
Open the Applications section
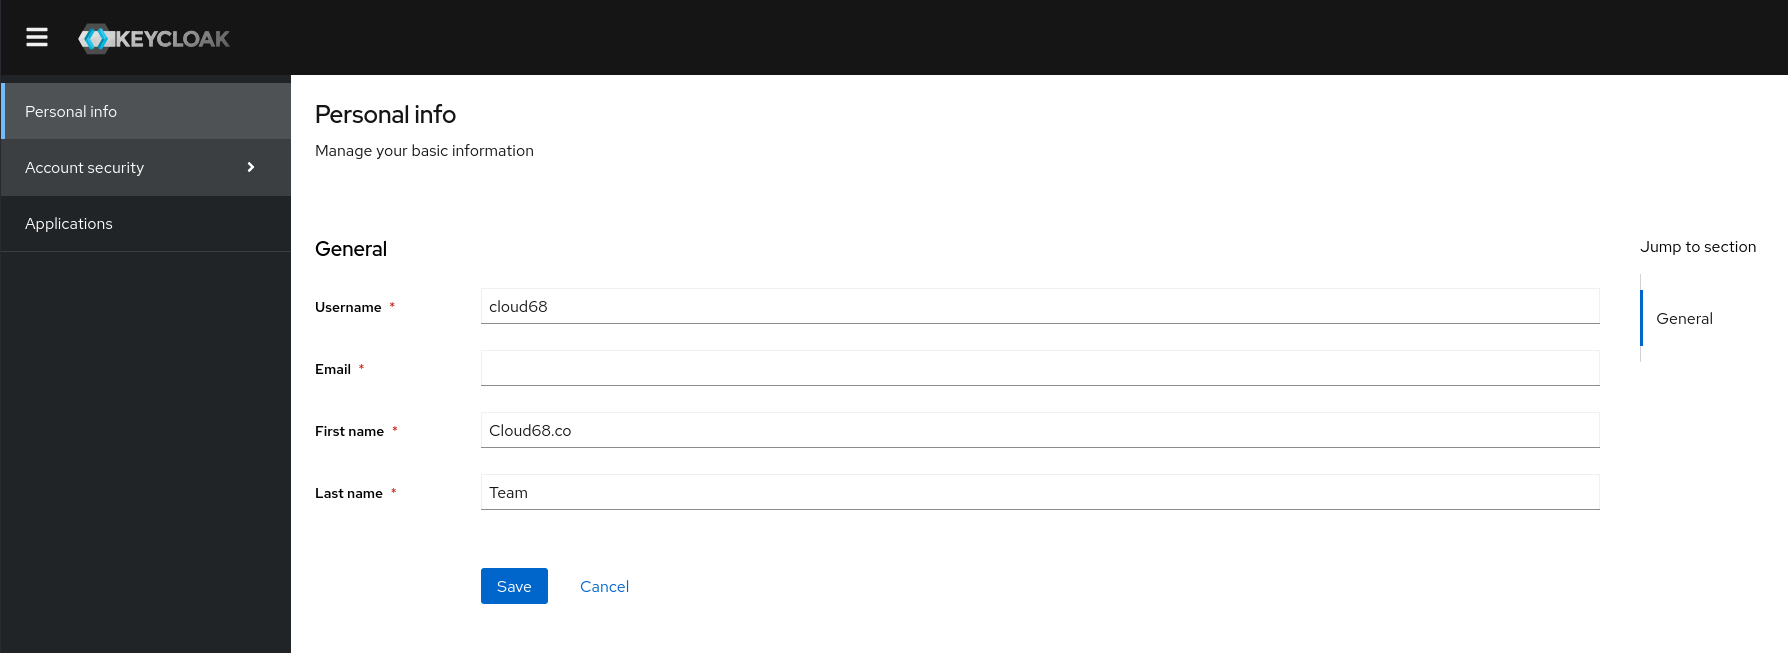pos(68,223)
